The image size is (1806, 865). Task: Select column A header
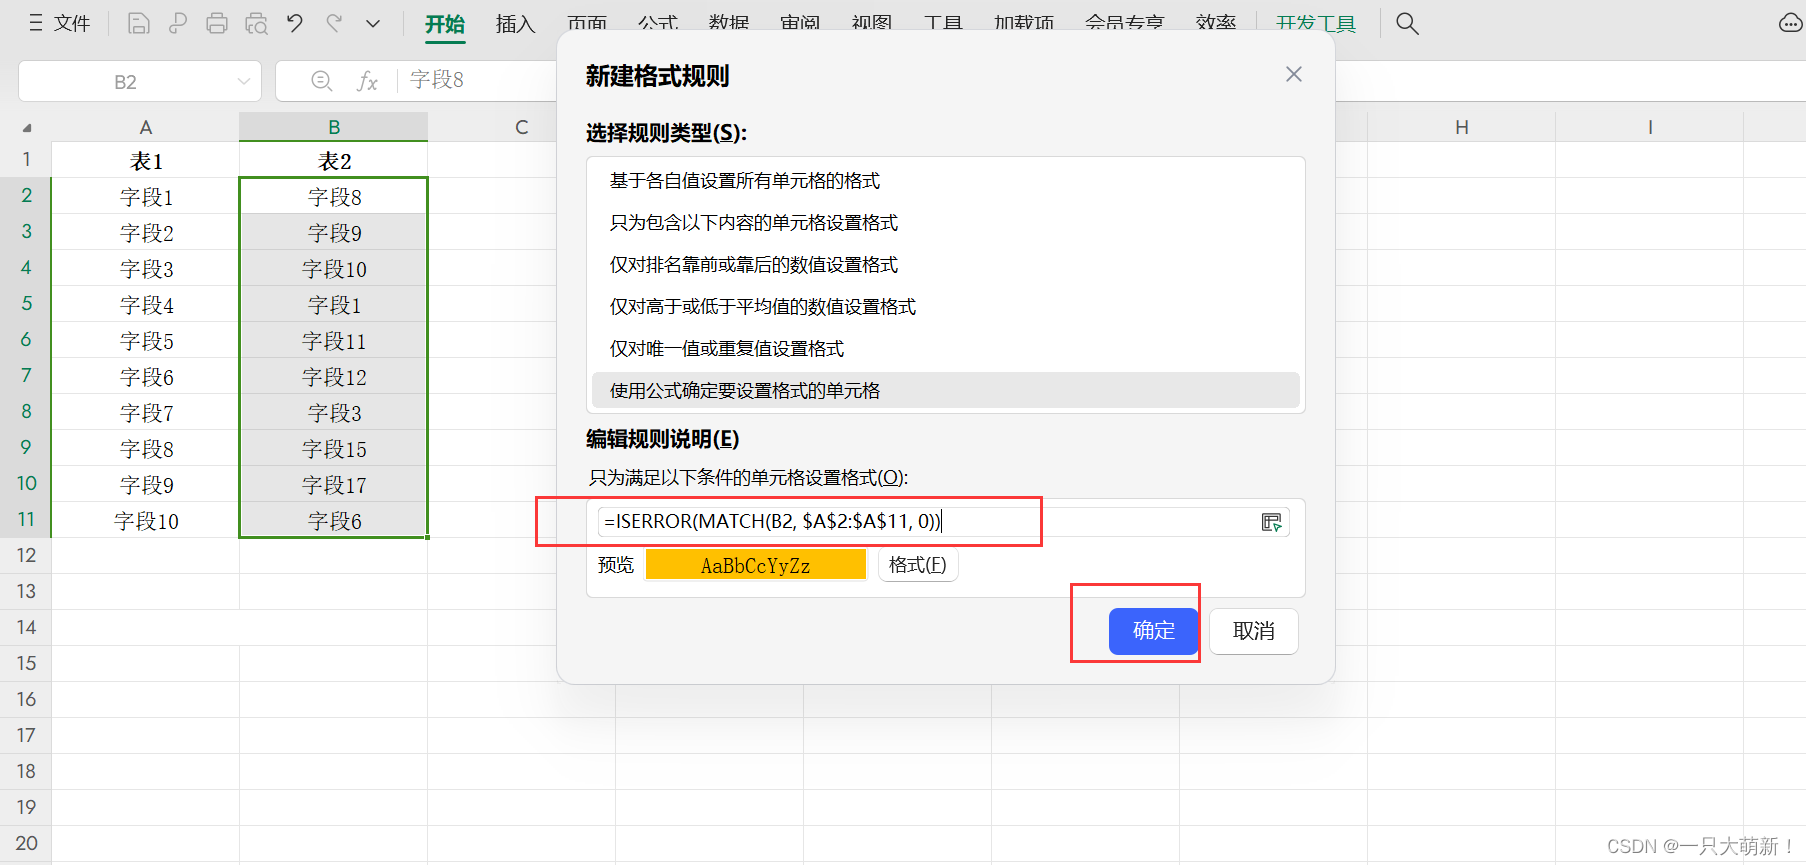[146, 127]
